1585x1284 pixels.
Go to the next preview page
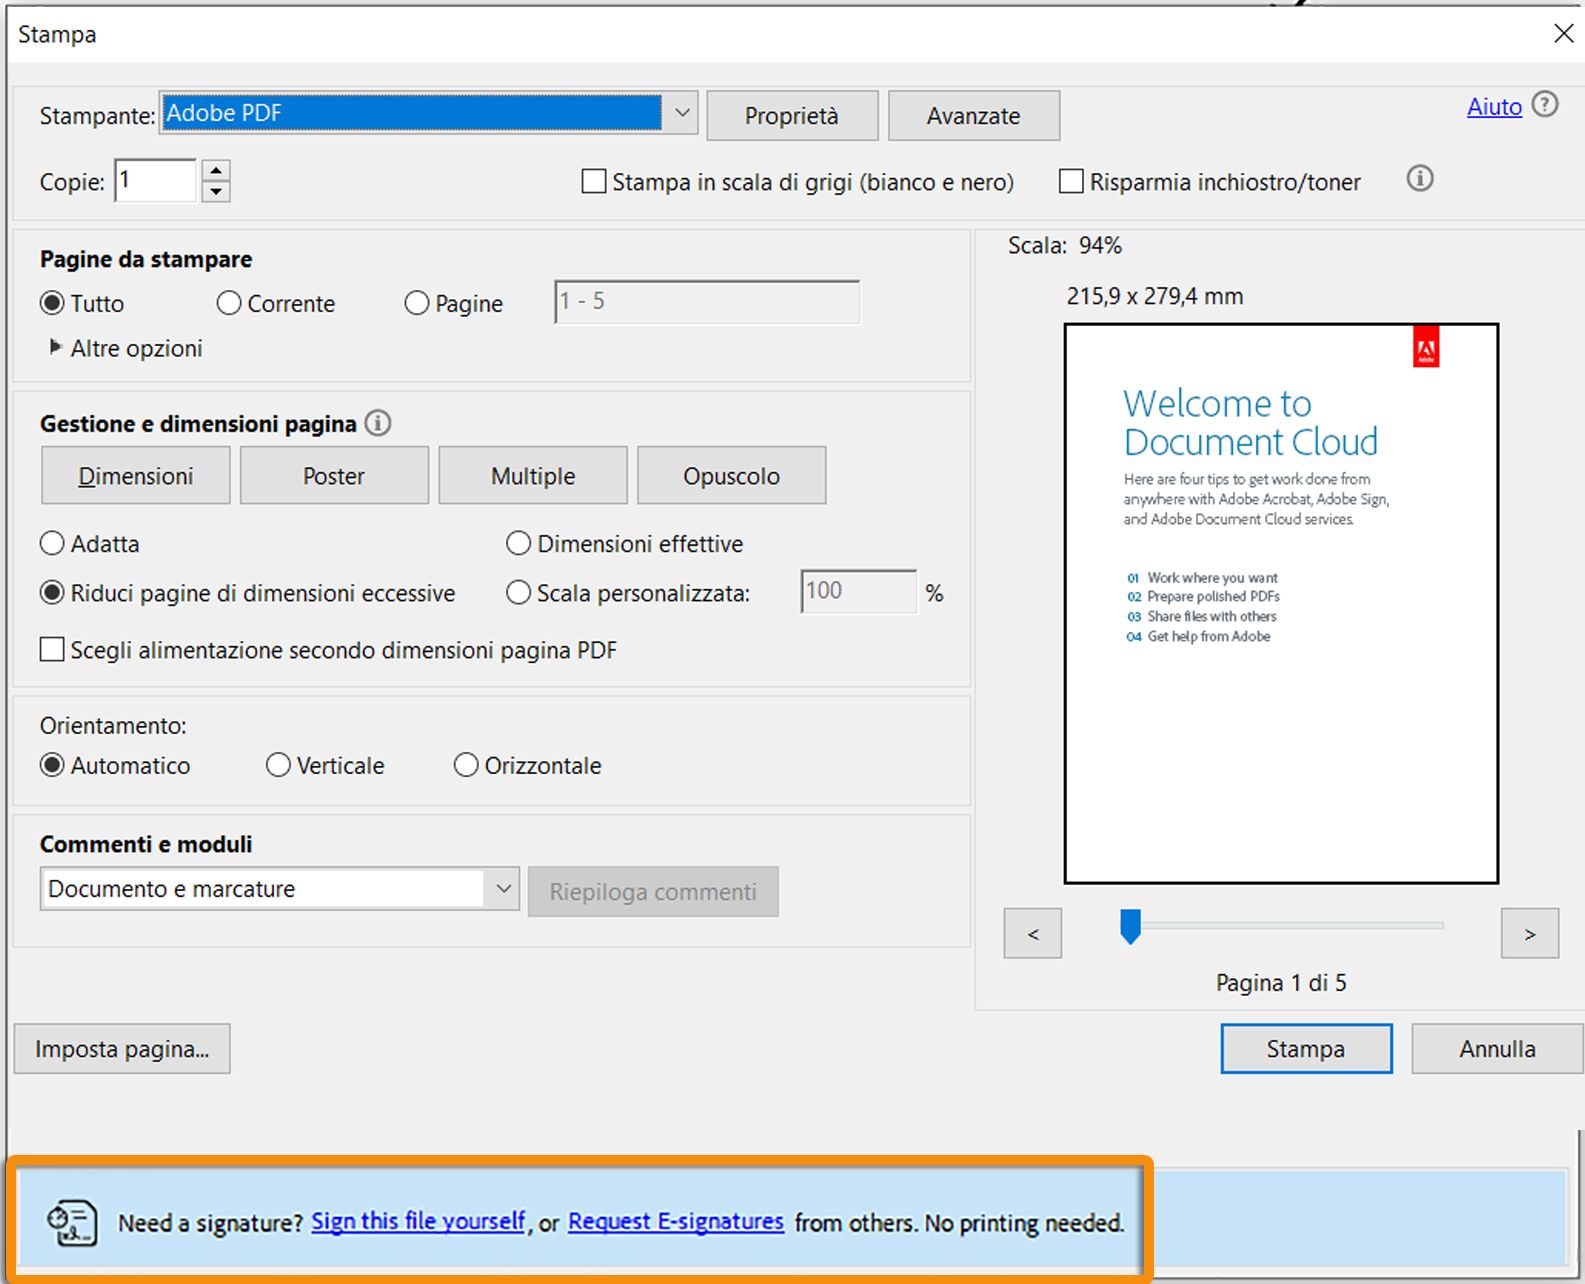click(x=1530, y=933)
